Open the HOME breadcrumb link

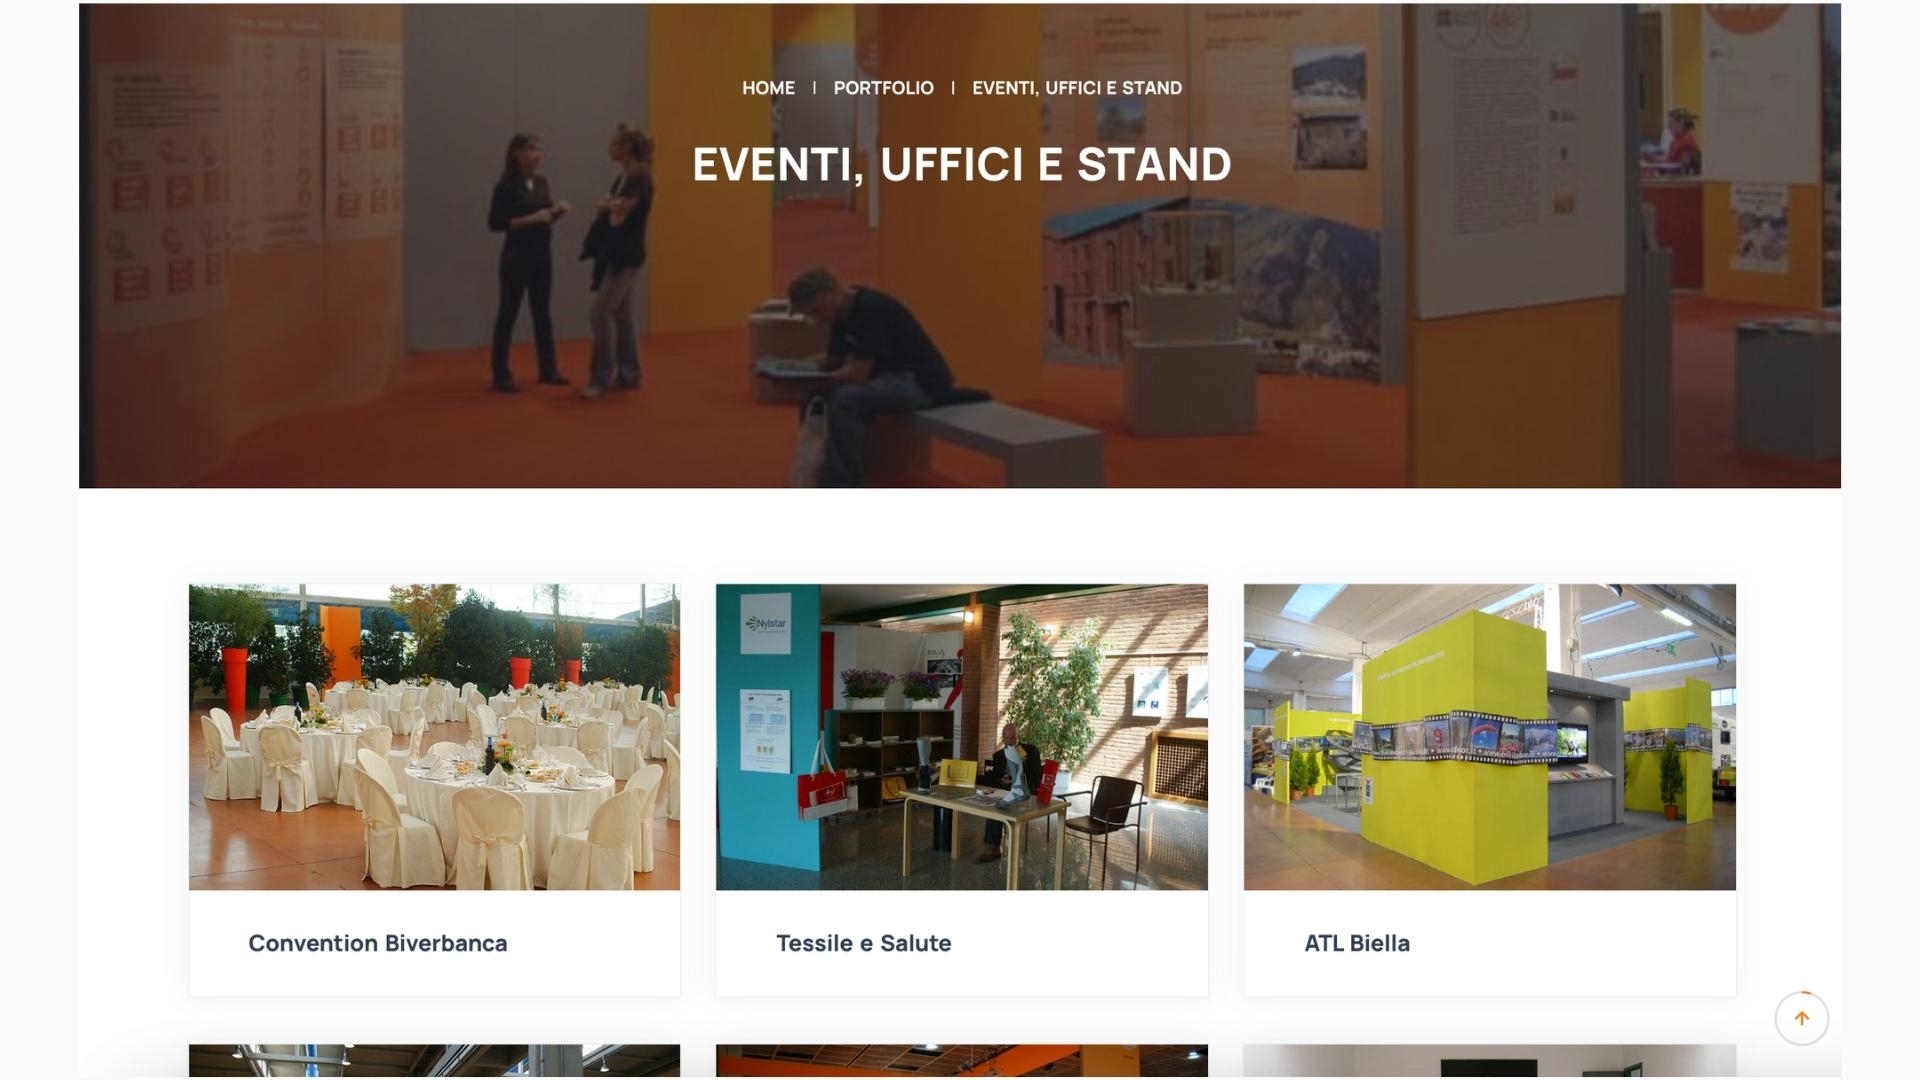(x=768, y=88)
